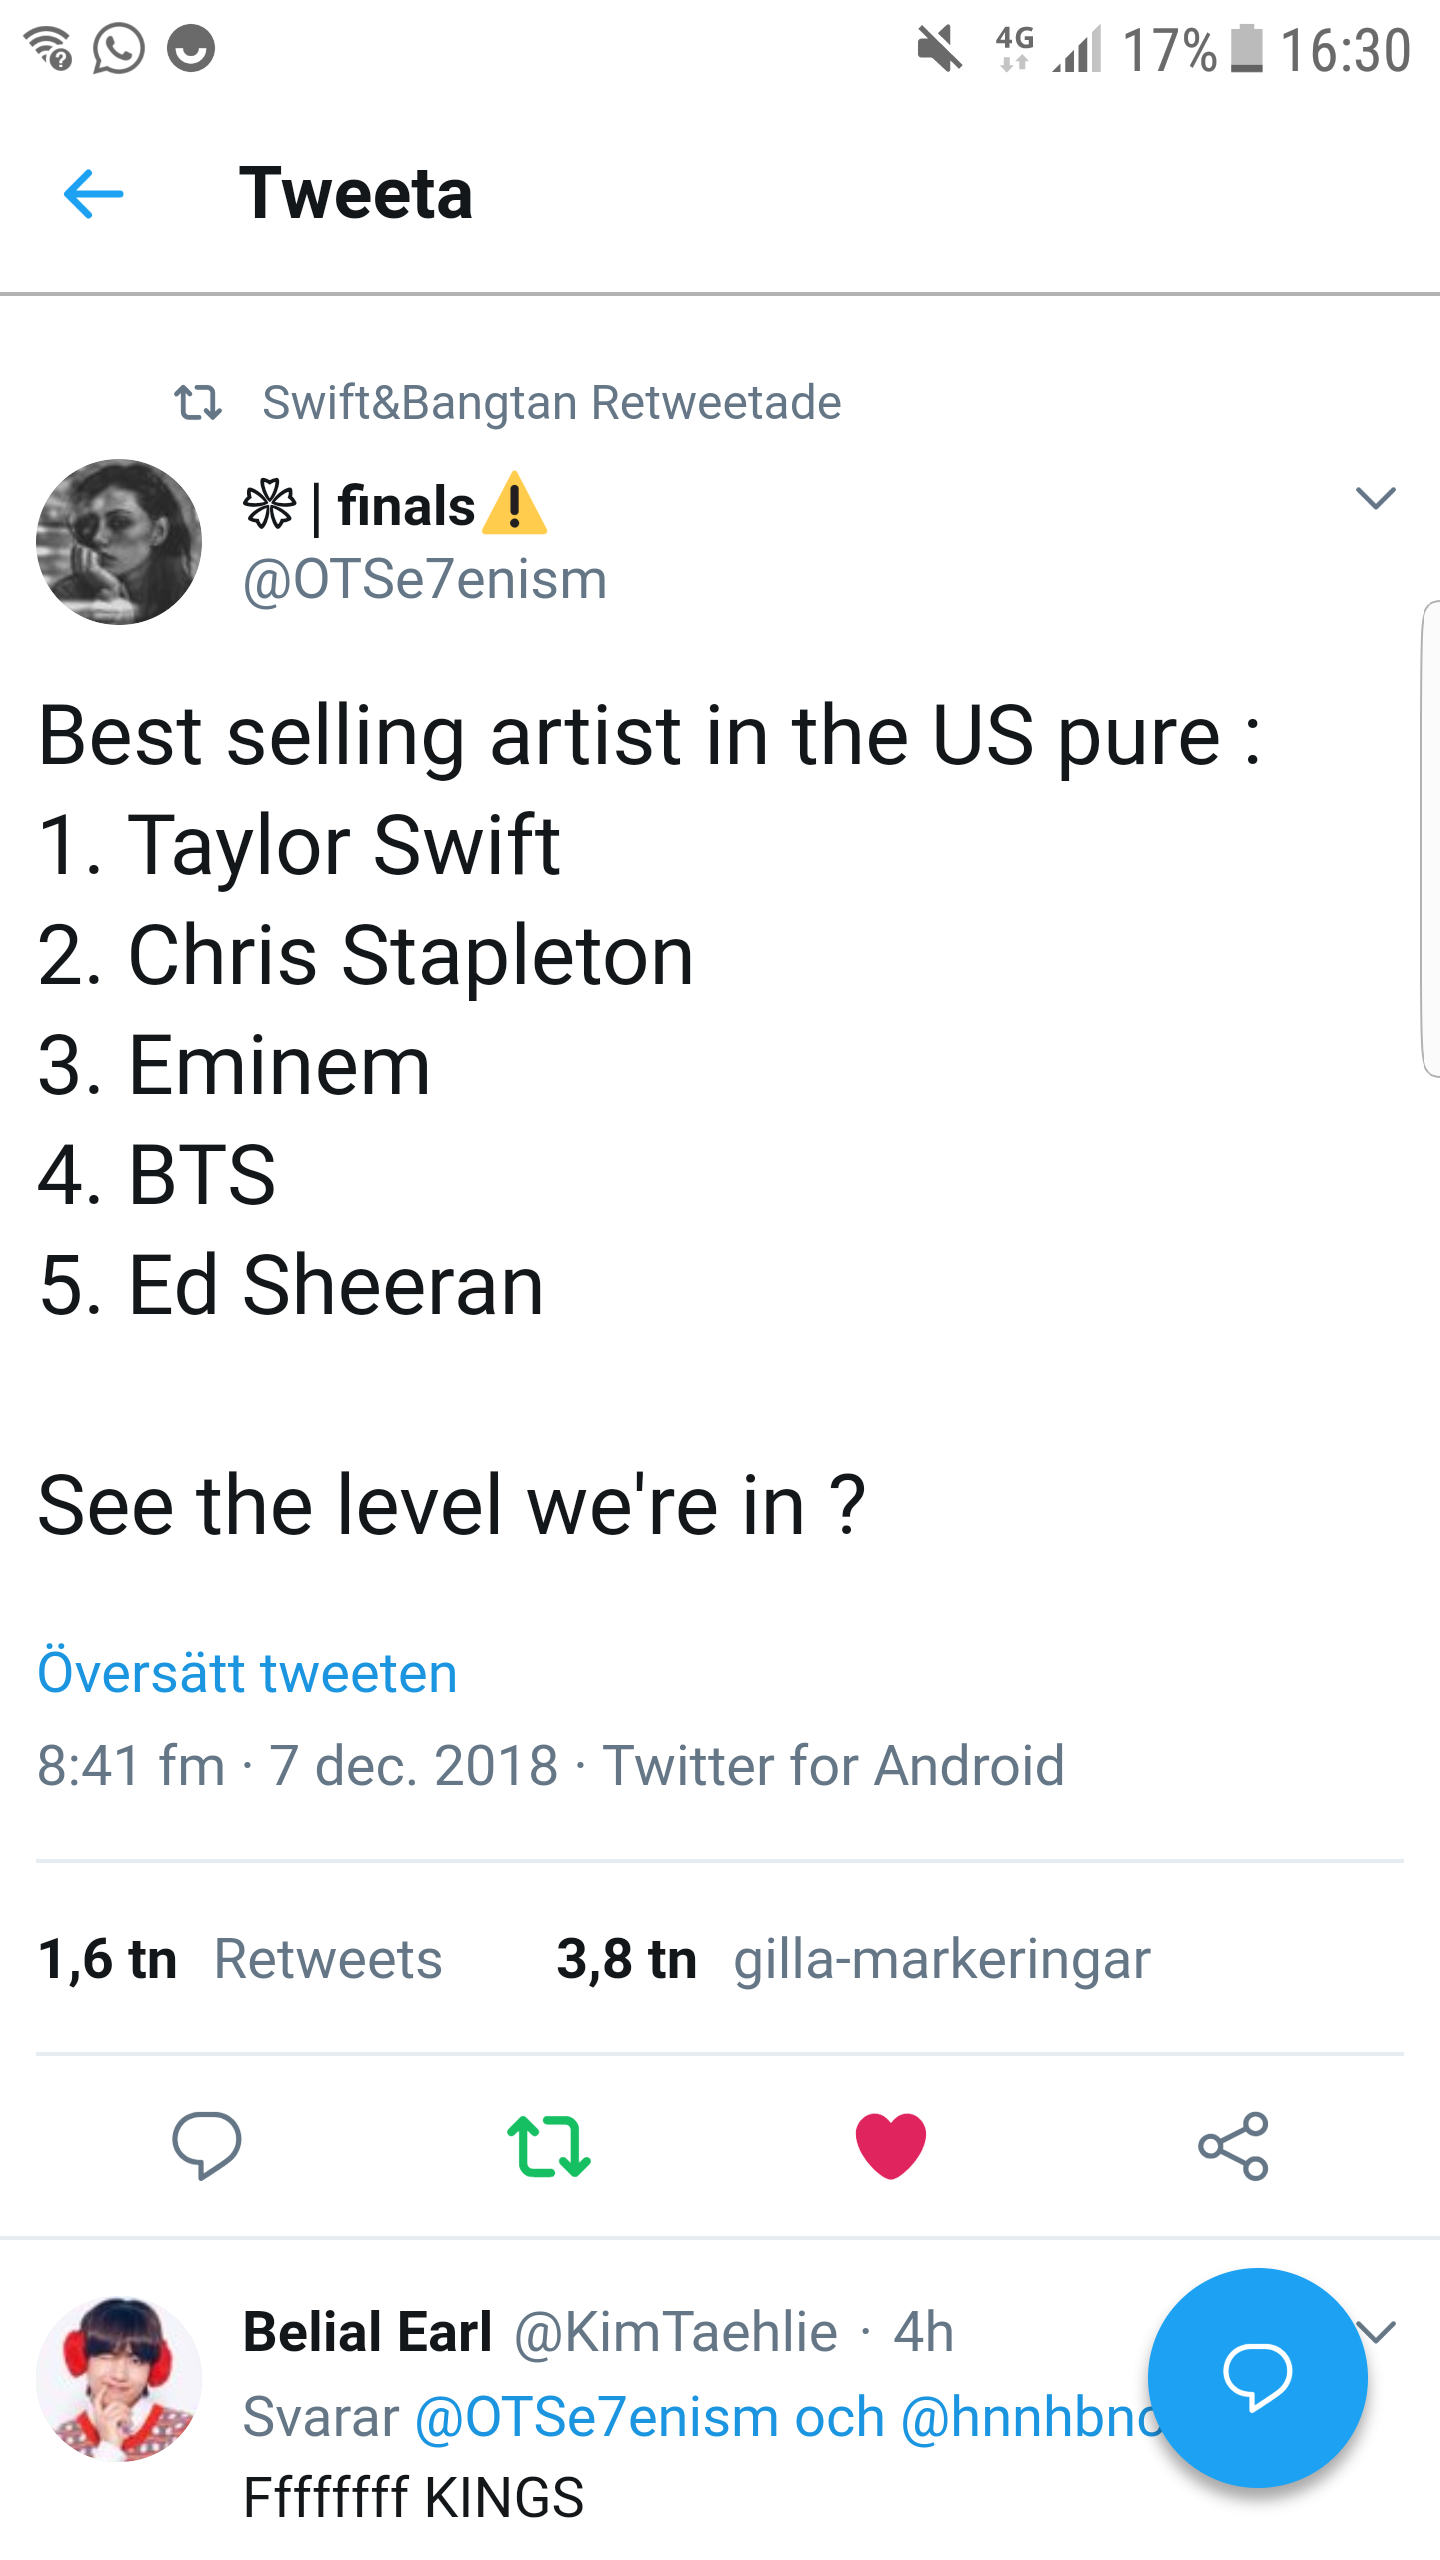Tap the share icon
The width and height of the screenshot is (1440, 2560).
[1233, 2145]
